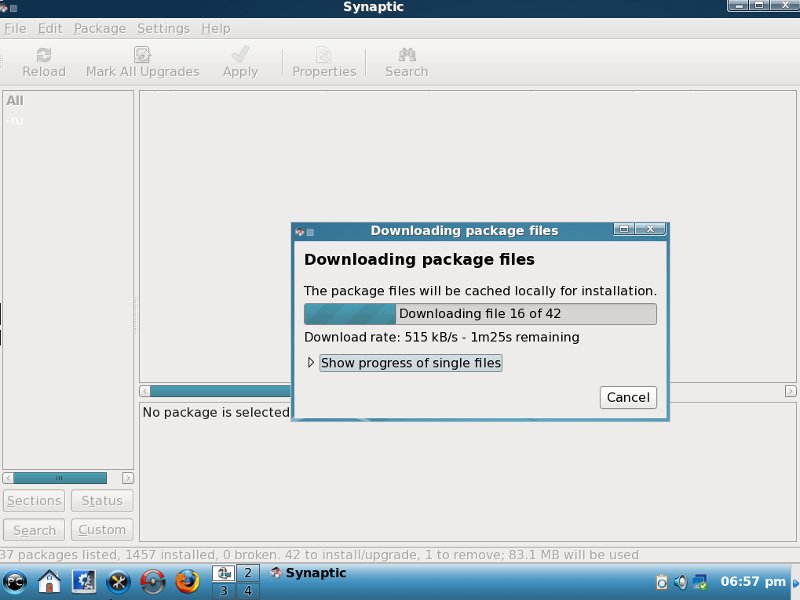
Task: Click the download progress bar
Action: (480, 314)
